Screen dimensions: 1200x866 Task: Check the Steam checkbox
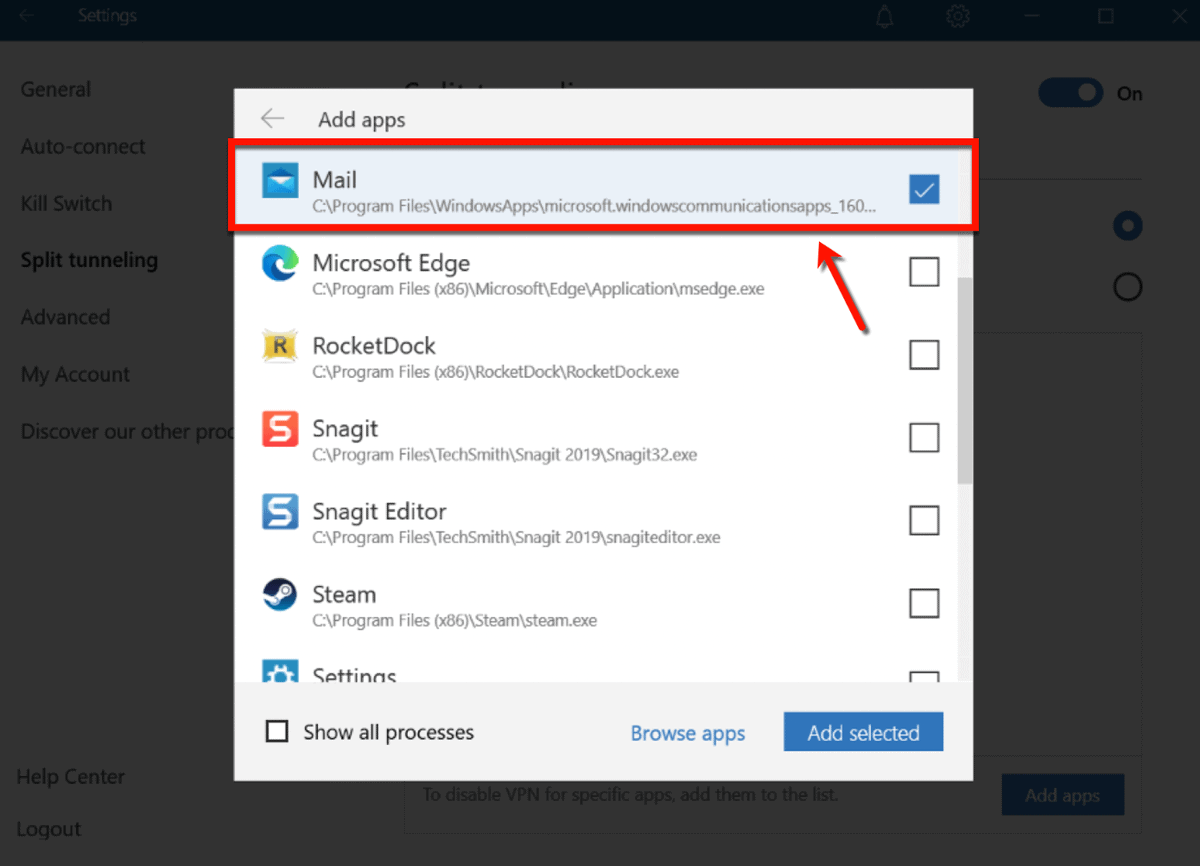[x=923, y=603]
